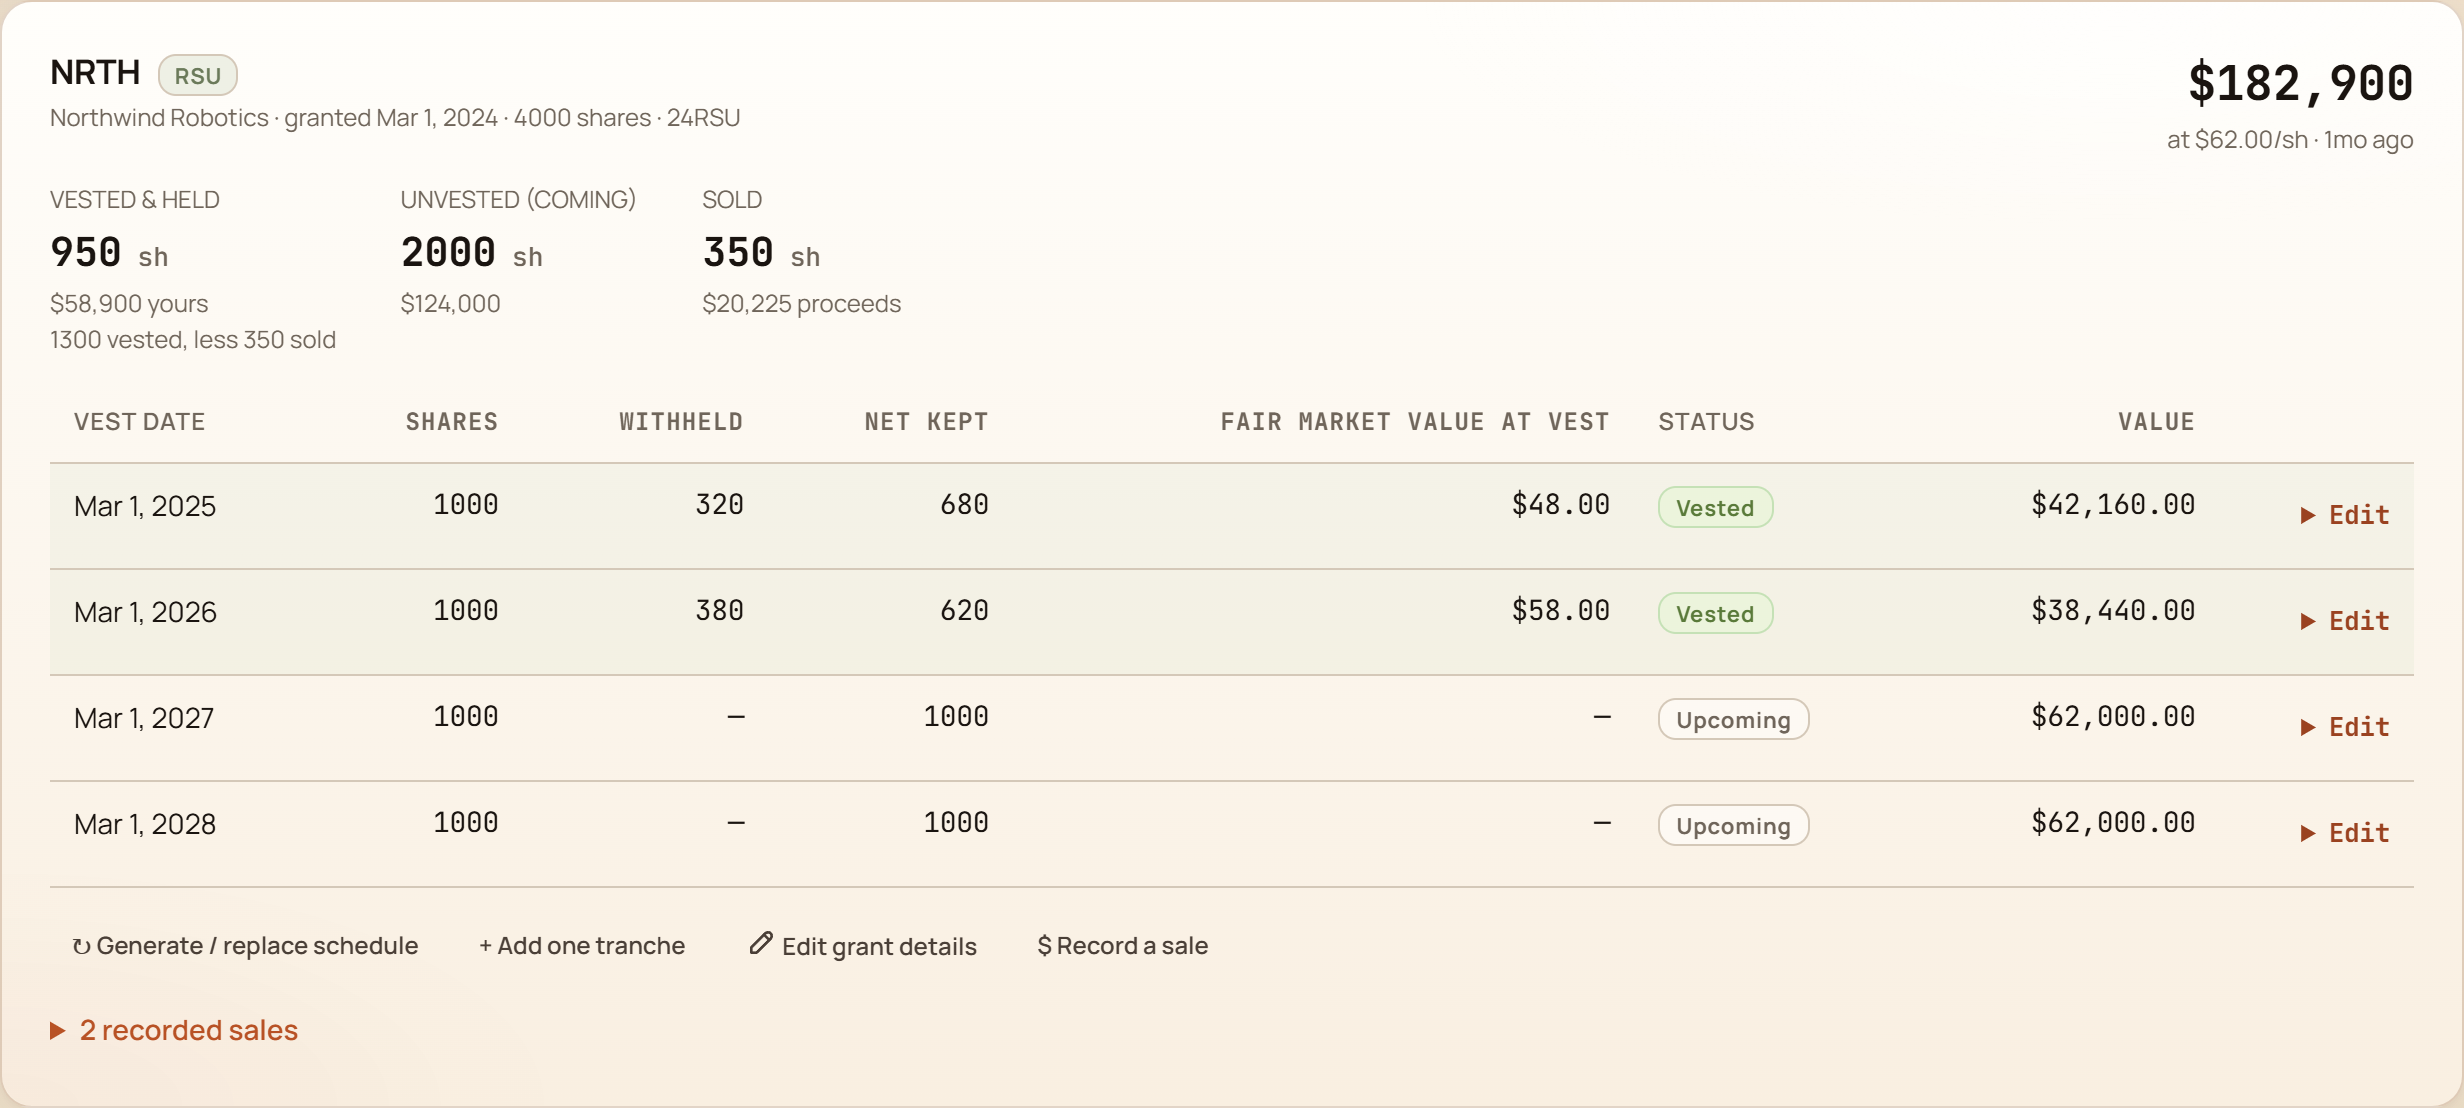
Task: Click the $42,160.00 value cell
Action: [x=2113, y=505]
